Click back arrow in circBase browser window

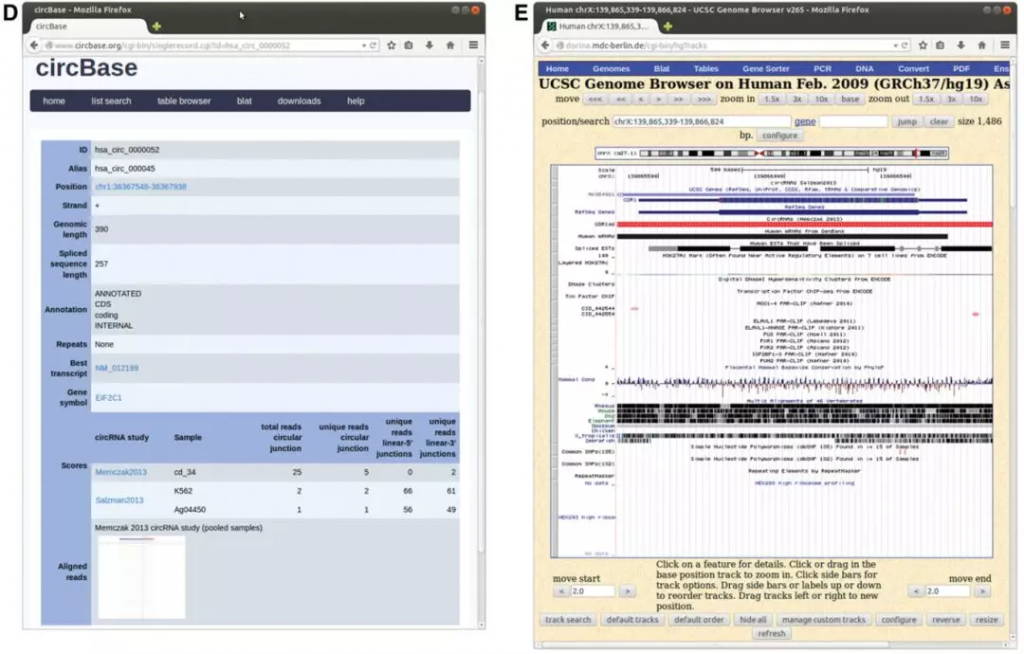tap(34, 45)
